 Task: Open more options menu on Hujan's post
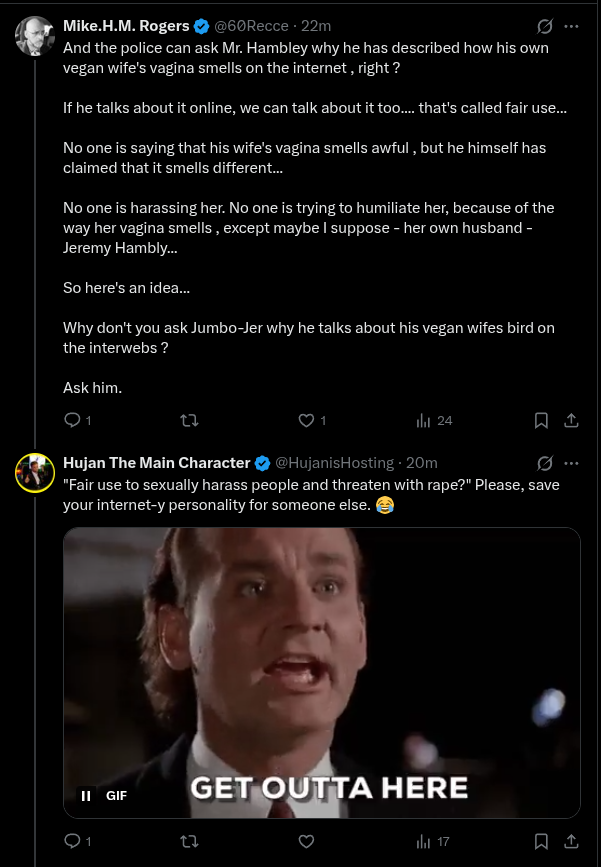[571, 463]
